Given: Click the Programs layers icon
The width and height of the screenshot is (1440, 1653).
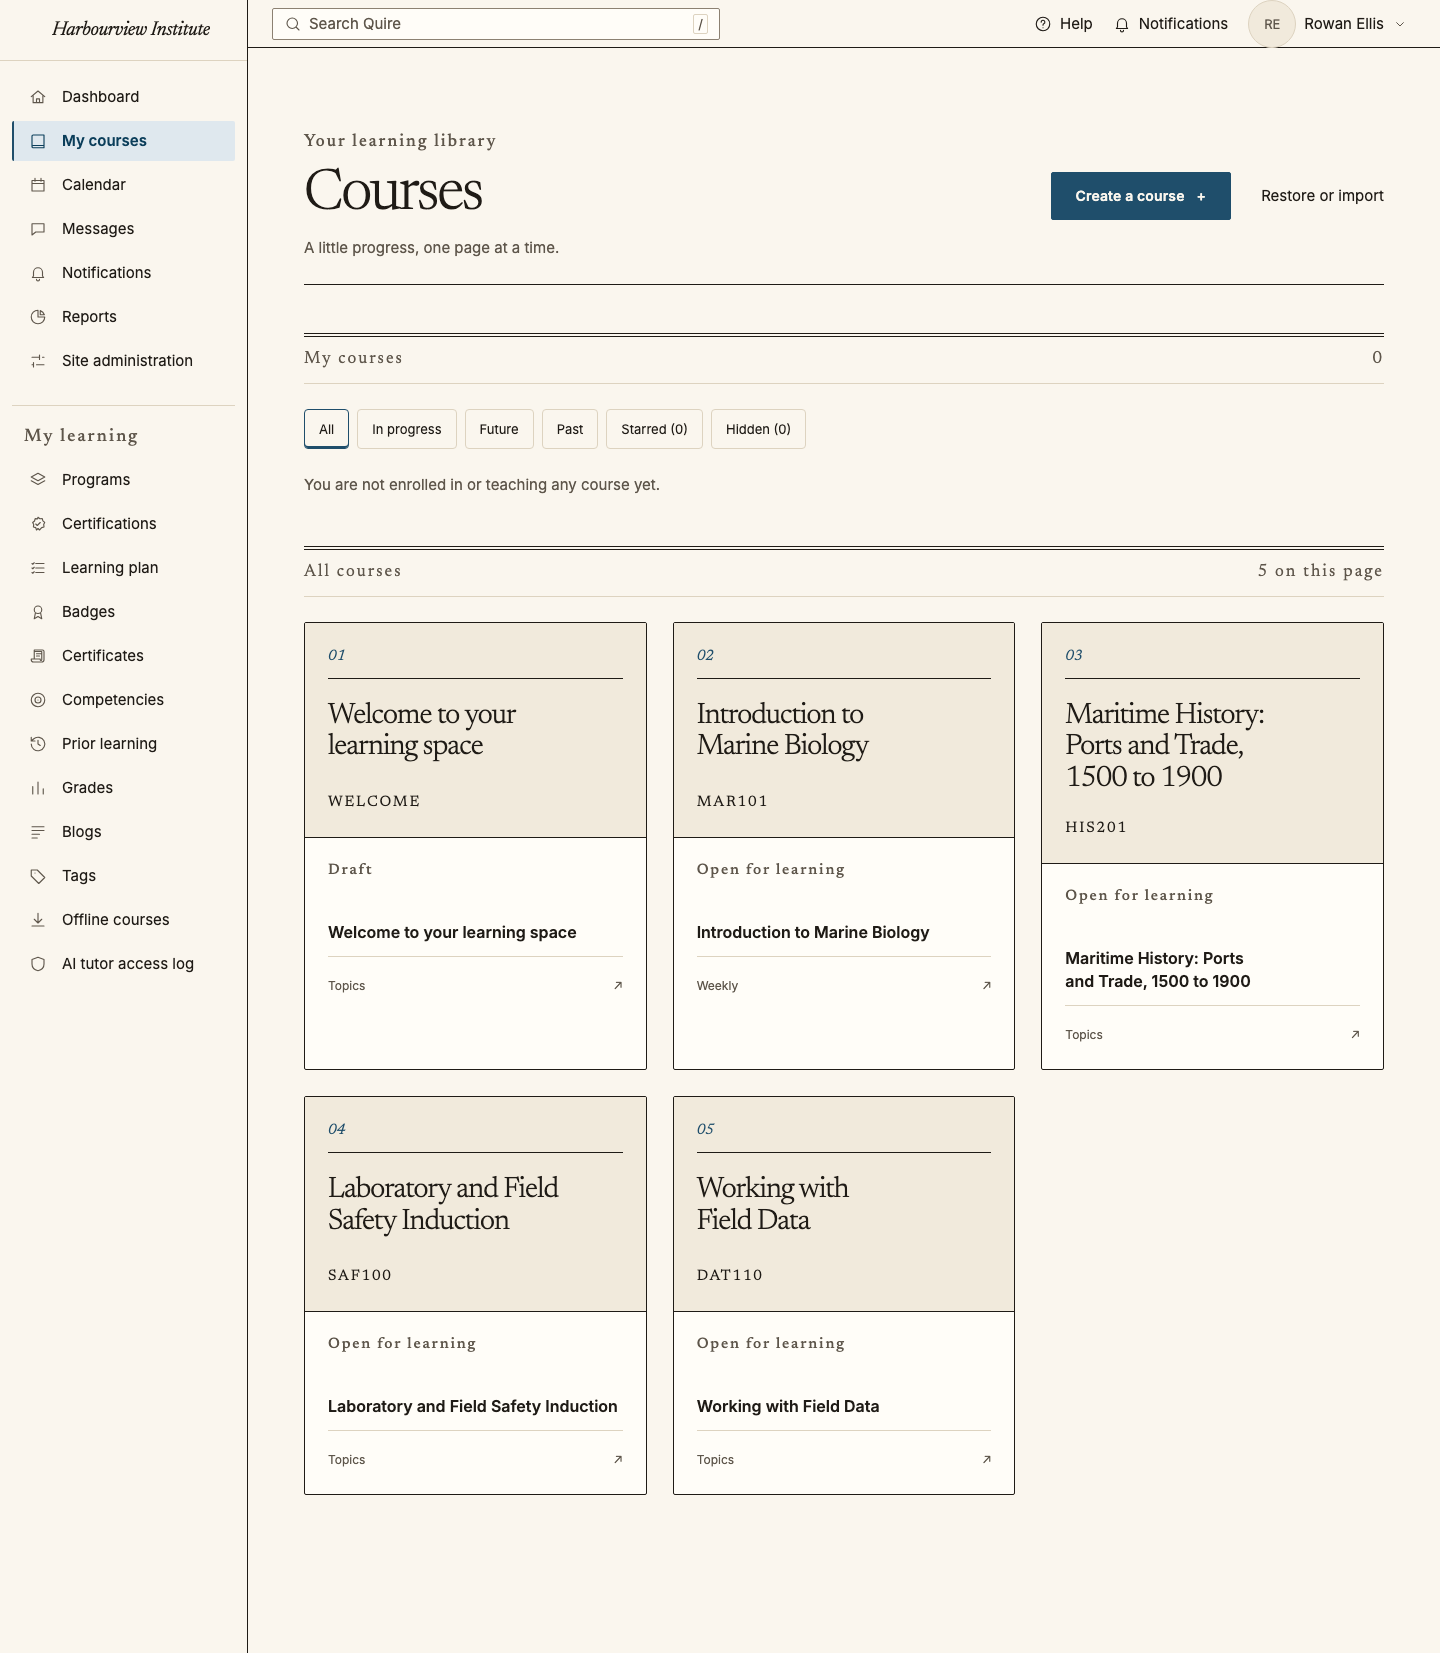Looking at the screenshot, I should 38,480.
